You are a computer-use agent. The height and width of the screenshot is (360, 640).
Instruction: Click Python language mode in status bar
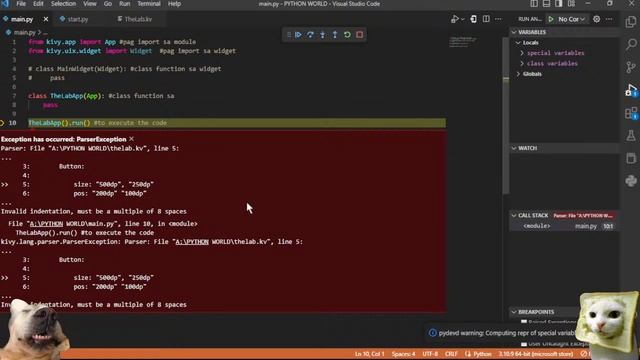point(482,354)
